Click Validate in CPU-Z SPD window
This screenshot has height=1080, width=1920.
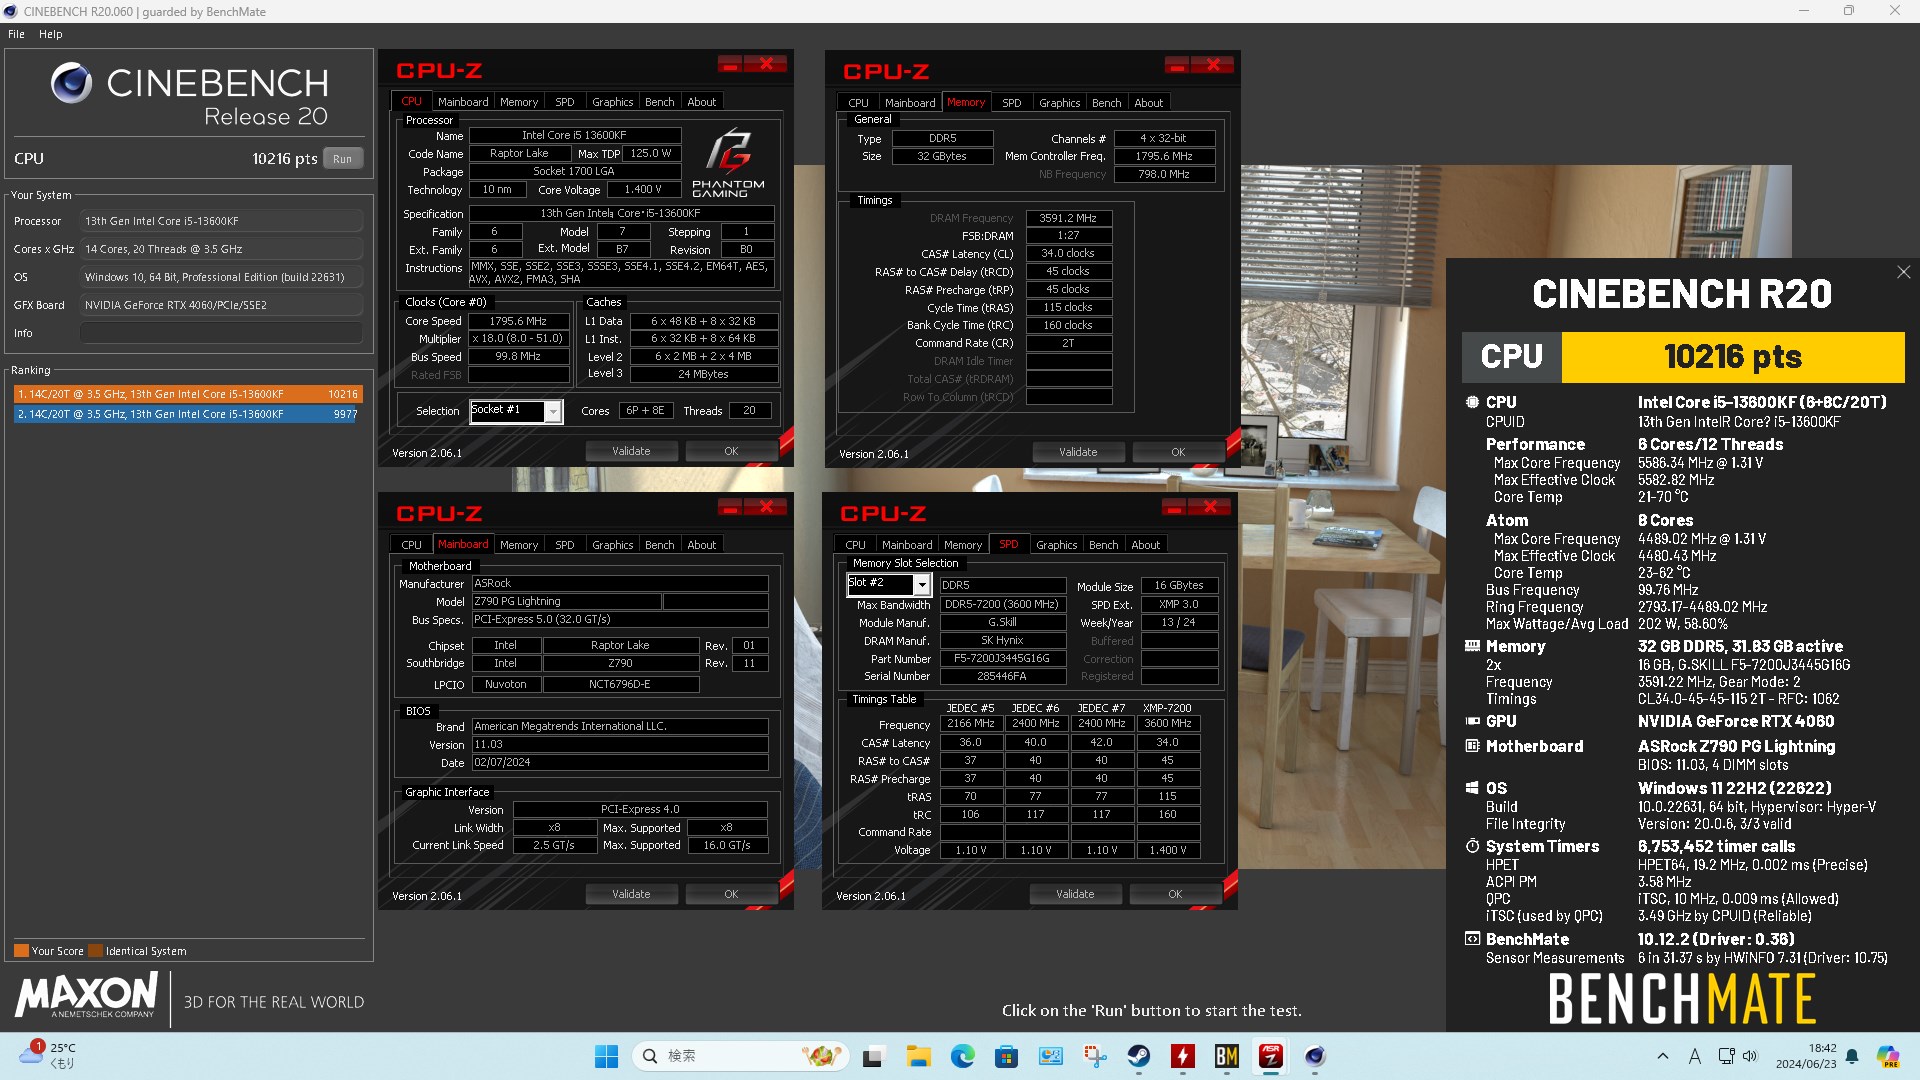coord(1075,894)
